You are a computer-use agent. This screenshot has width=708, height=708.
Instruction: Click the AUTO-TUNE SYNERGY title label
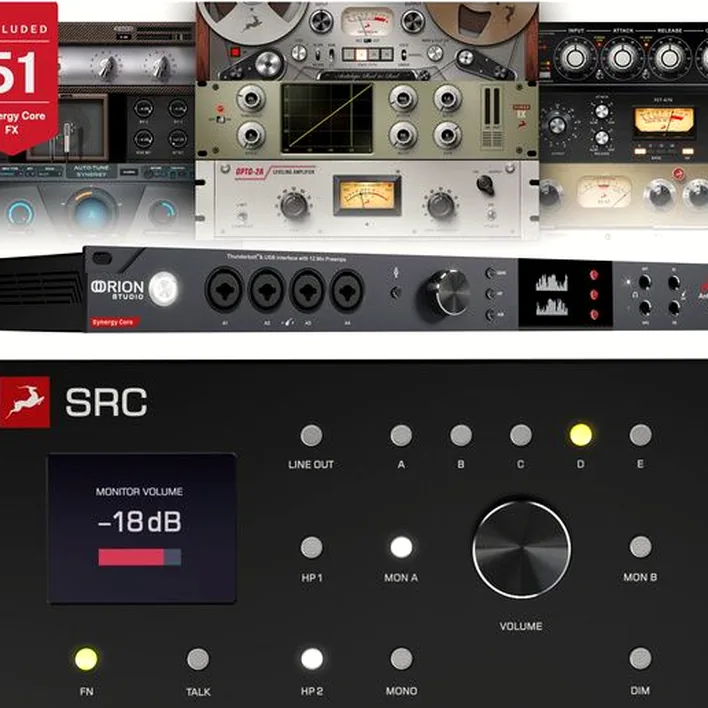[x=92, y=171]
